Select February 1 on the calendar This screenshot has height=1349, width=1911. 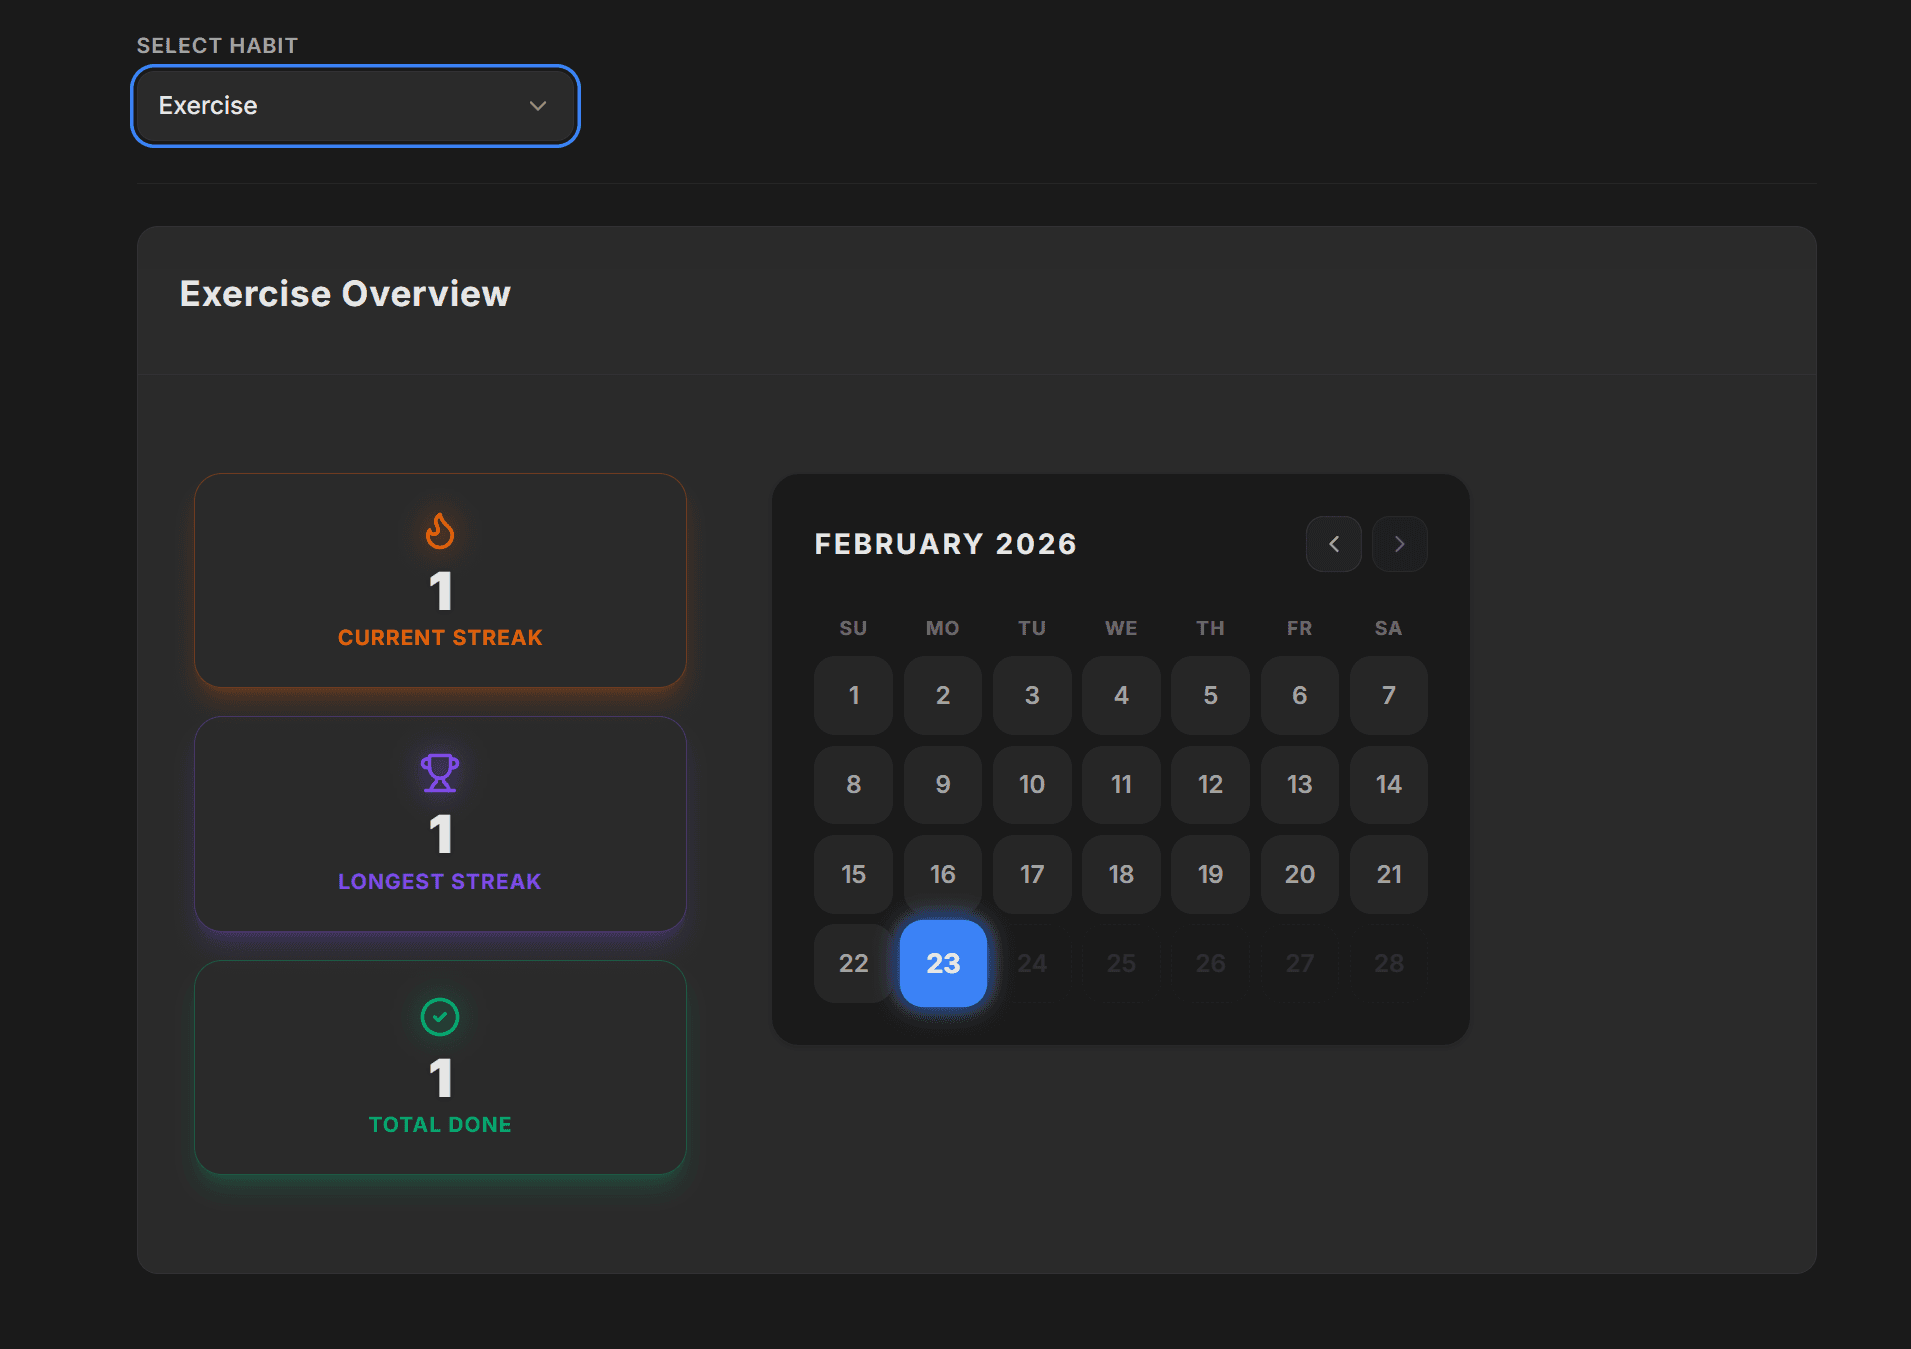coord(853,695)
